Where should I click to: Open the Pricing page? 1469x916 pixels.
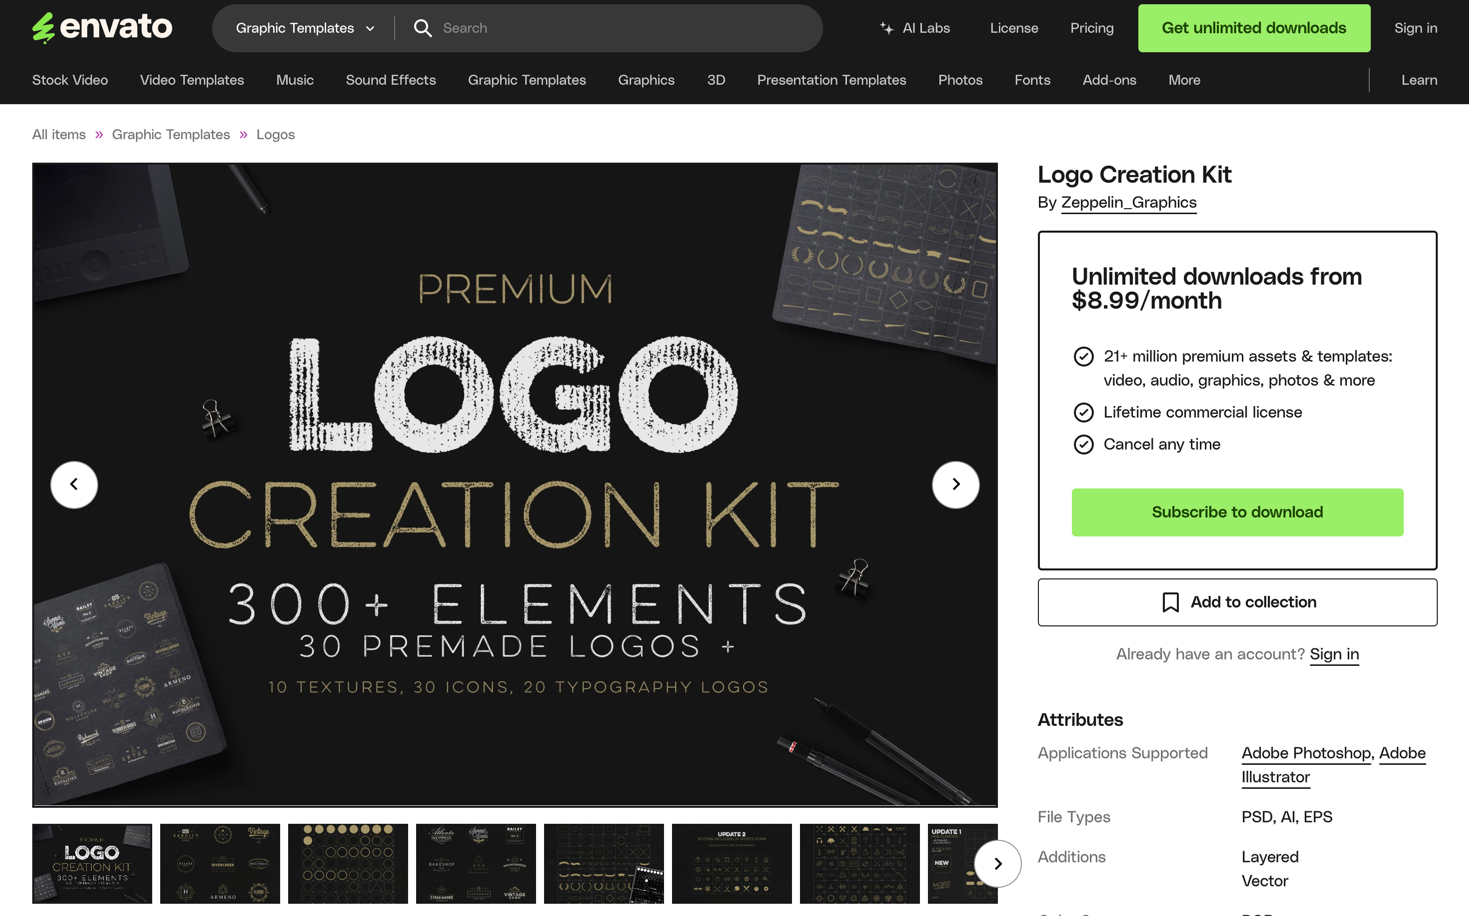[x=1092, y=28]
